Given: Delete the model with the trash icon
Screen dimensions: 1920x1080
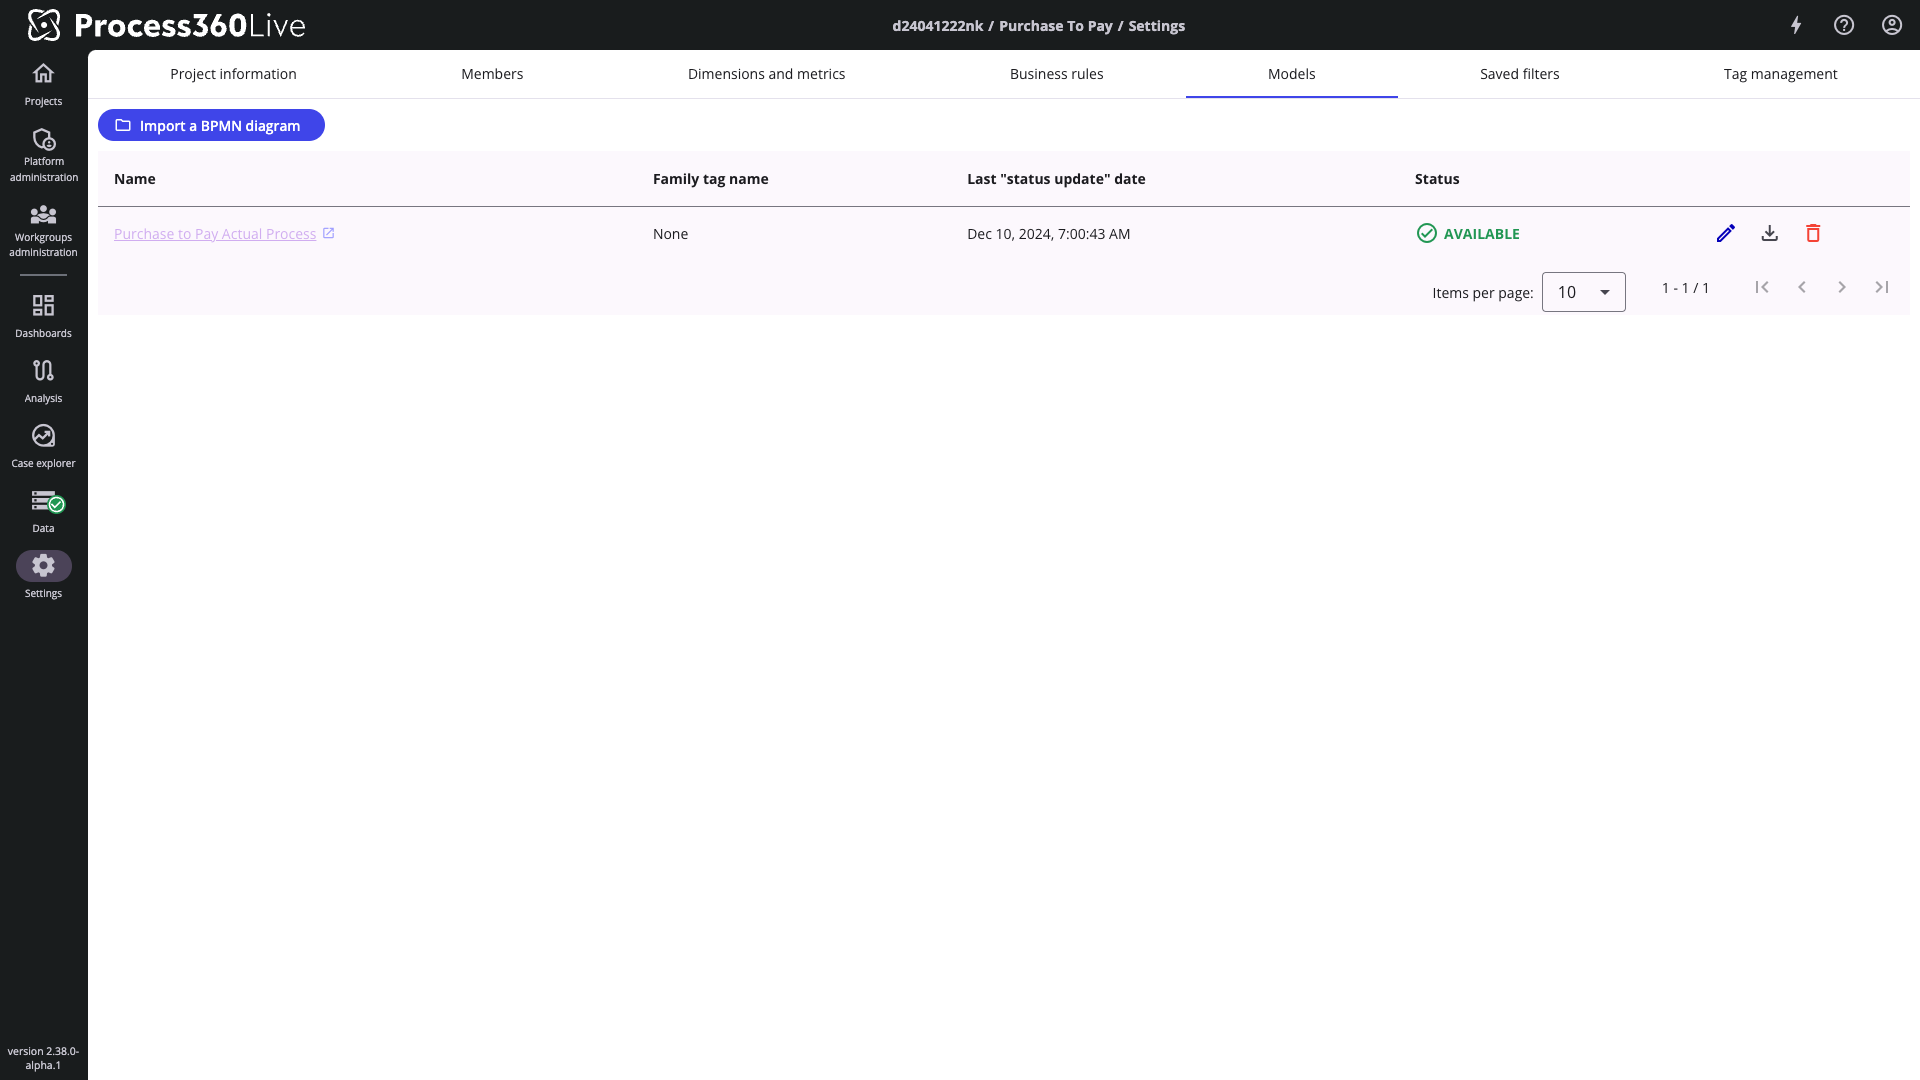Looking at the screenshot, I should [x=1813, y=233].
